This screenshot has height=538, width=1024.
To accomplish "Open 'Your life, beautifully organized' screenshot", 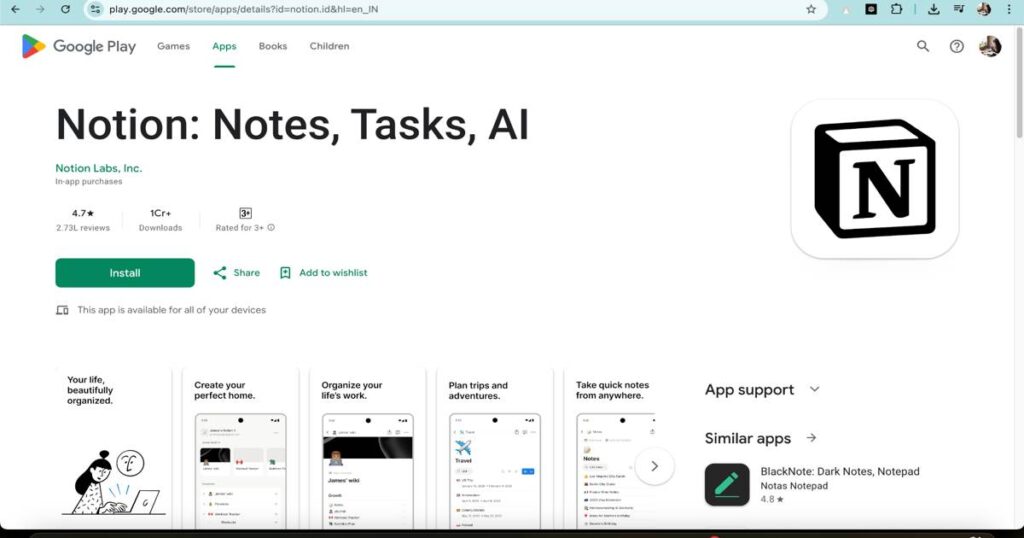I will click(x=113, y=447).
